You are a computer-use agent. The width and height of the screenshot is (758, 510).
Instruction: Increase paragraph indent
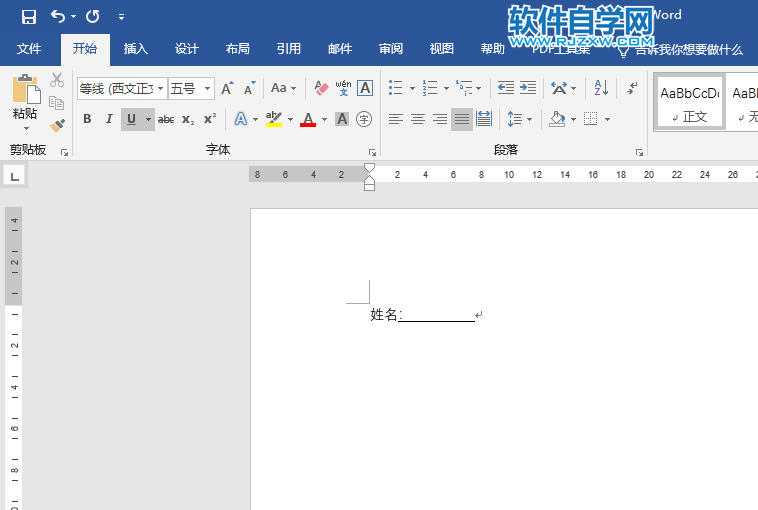click(x=527, y=88)
